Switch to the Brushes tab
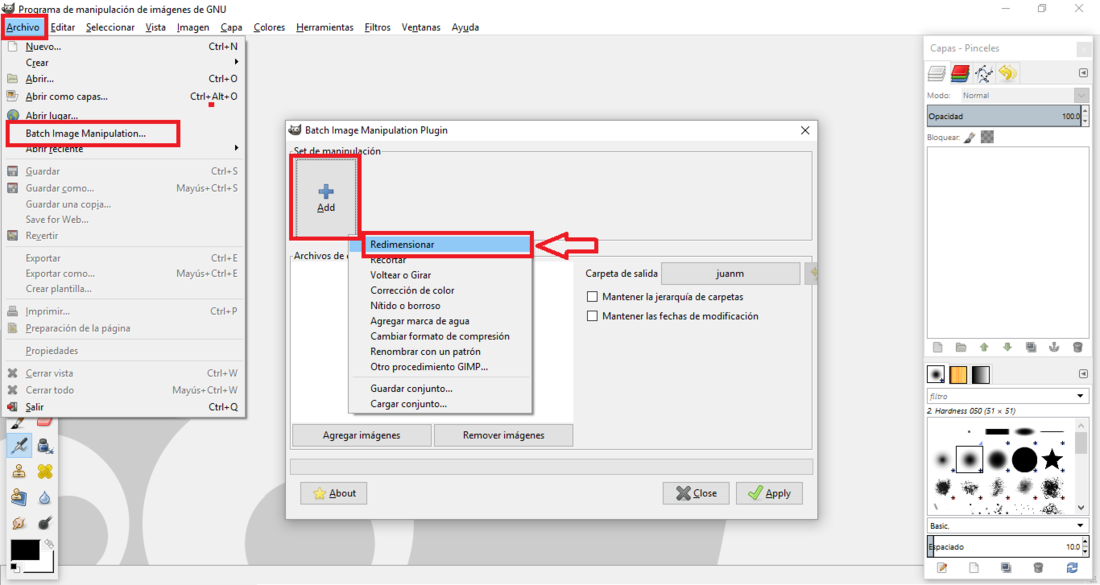This screenshot has height=585, width=1100. pyautogui.click(x=936, y=375)
